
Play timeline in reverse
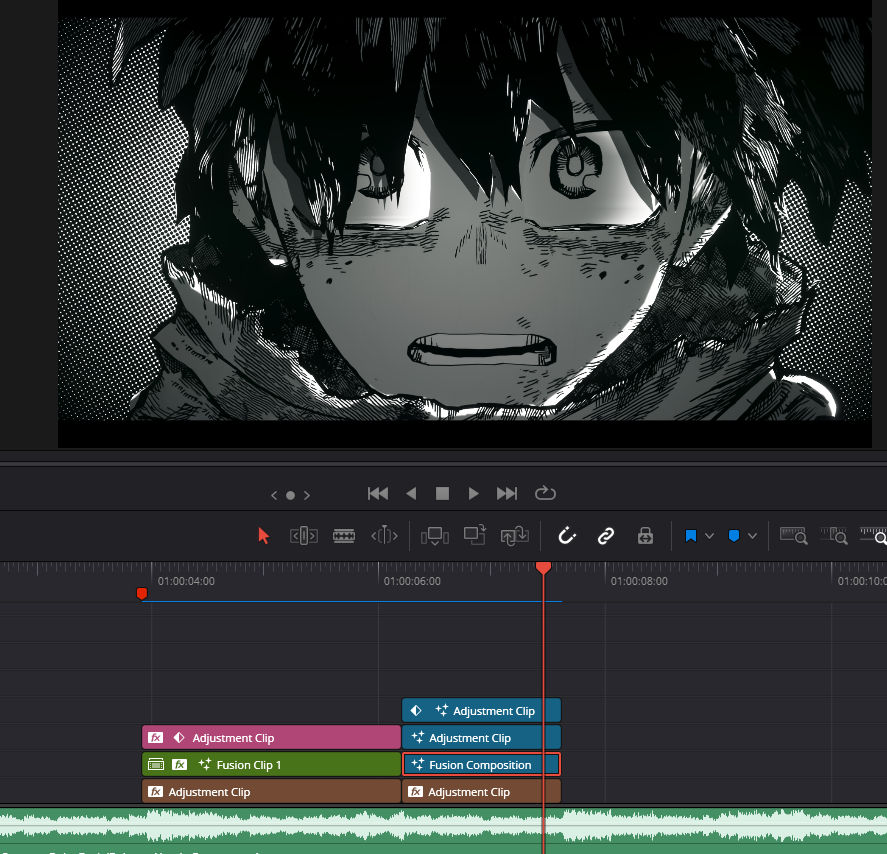pyautogui.click(x=411, y=494)
